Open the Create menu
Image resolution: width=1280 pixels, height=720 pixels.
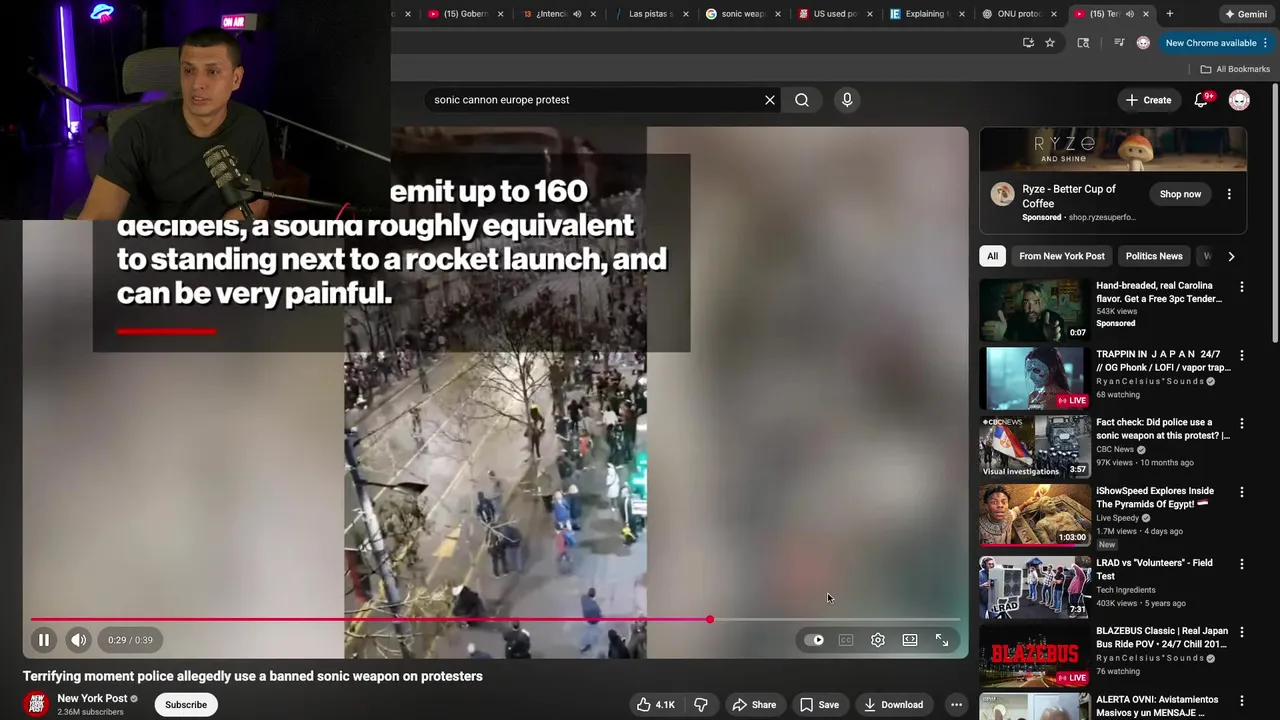tap(1148, 100)
